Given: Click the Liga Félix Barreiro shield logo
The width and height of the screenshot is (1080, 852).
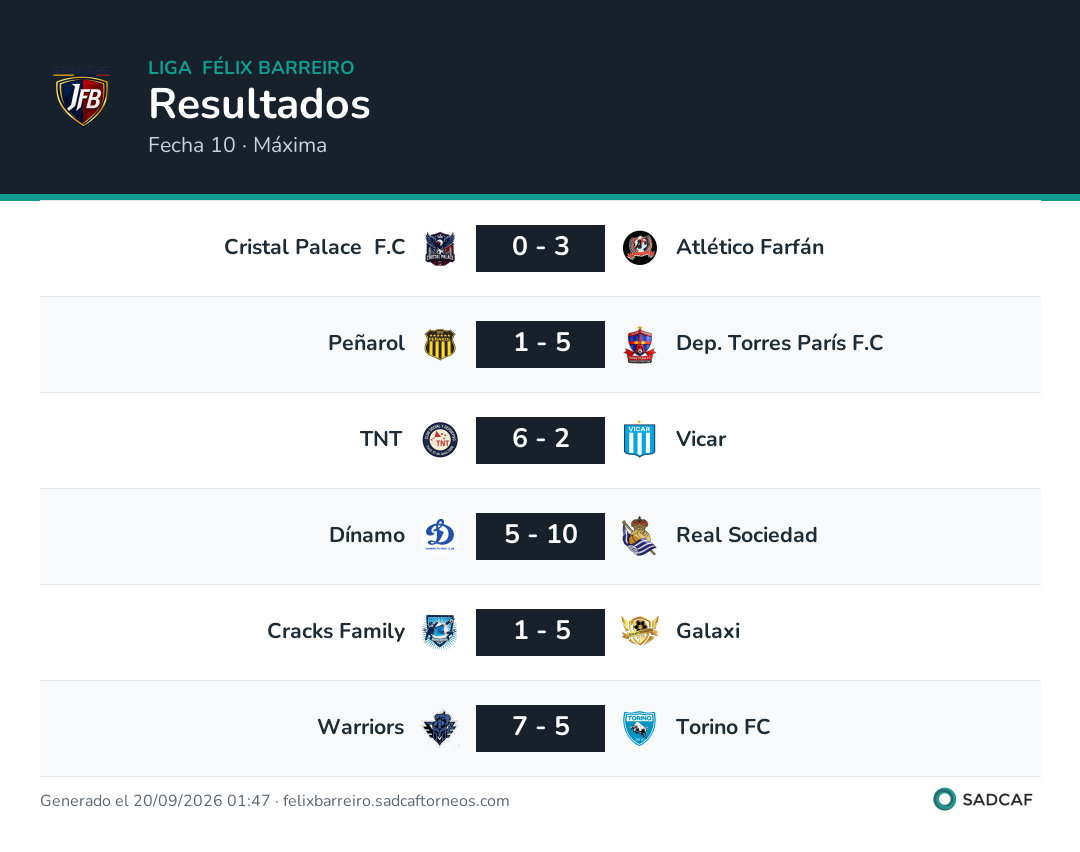Looking at the screenshot, I should 82,96.
